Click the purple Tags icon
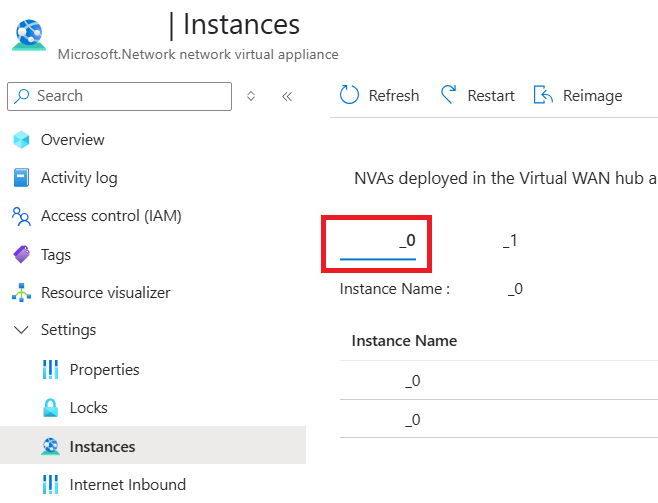This screenshot has height=503, width=658. 21,254
